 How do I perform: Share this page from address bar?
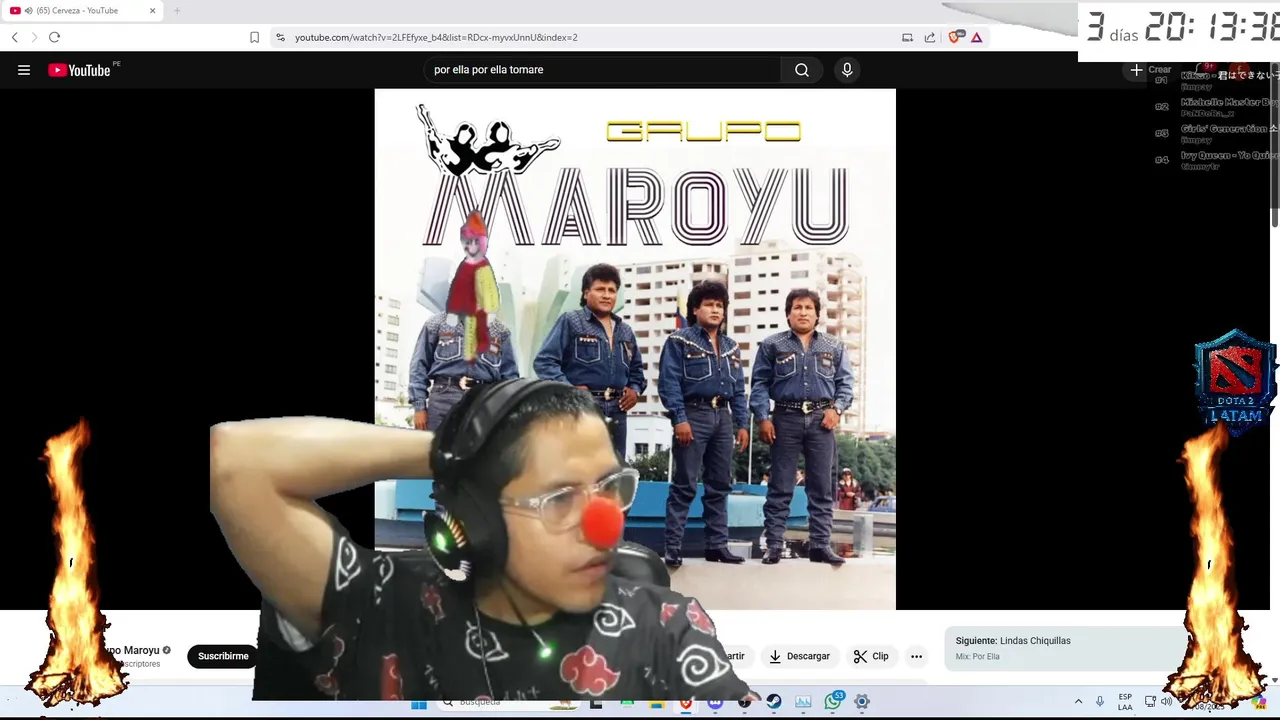click(x=930, y=37)
